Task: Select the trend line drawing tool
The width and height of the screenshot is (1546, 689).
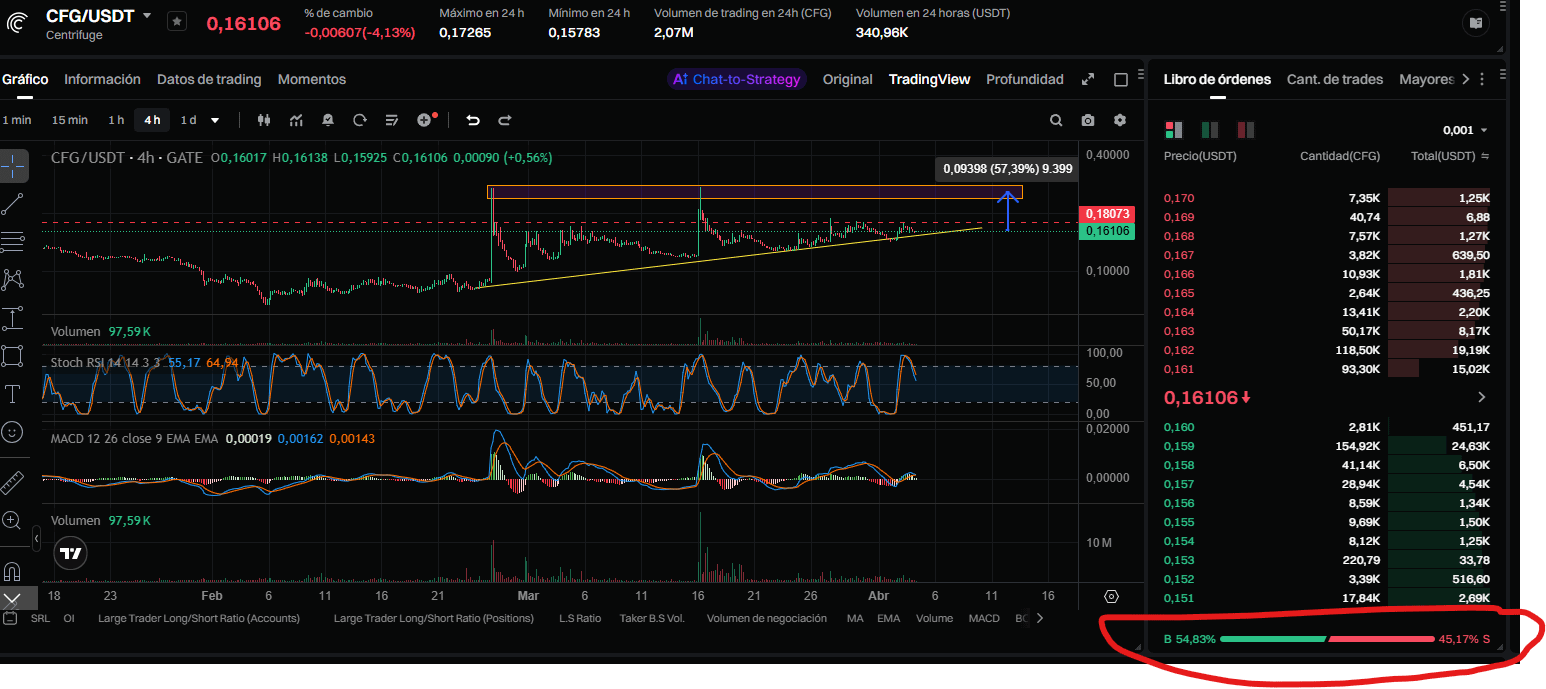Action: click(x=13, y=204)
